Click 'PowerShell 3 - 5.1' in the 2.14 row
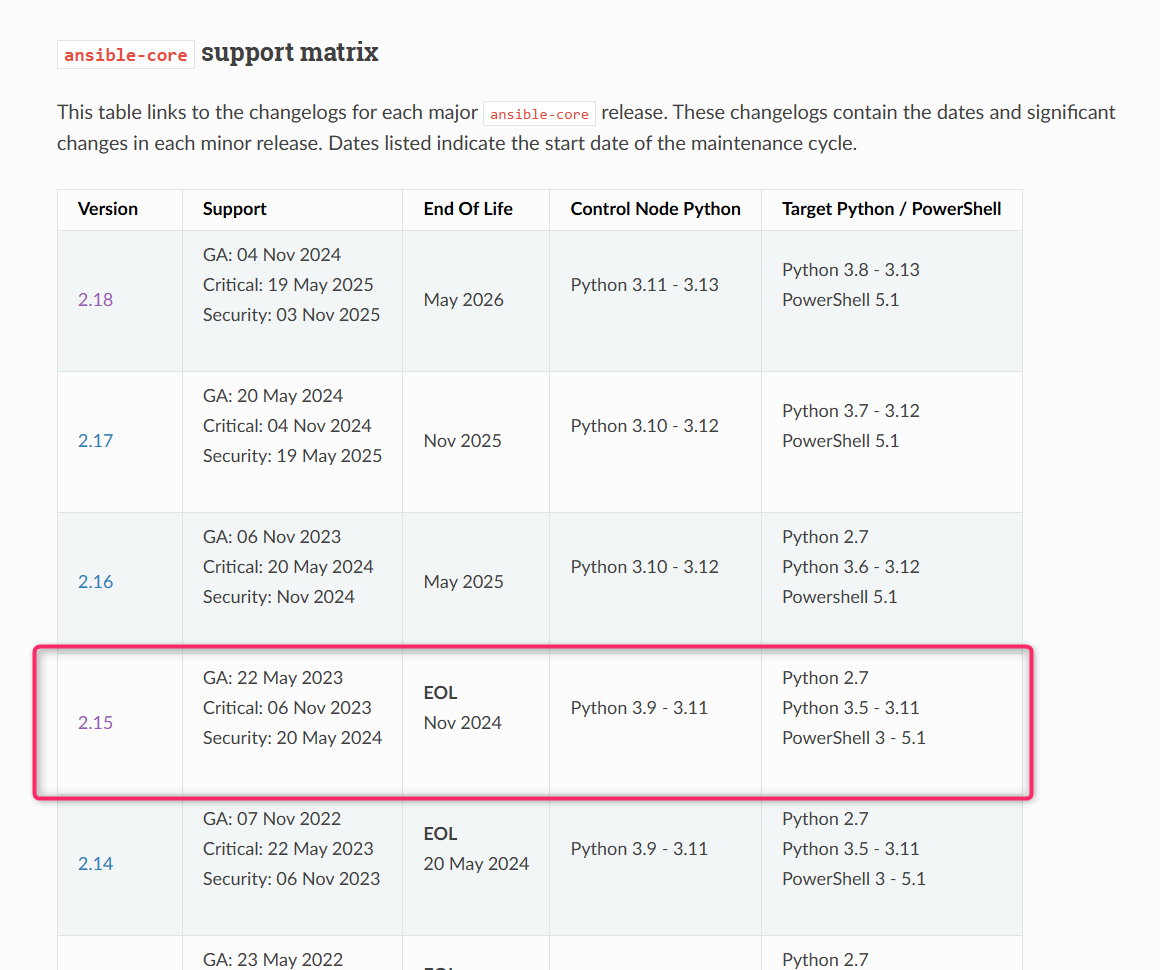The image size is (1160, 970). point(854,879)
